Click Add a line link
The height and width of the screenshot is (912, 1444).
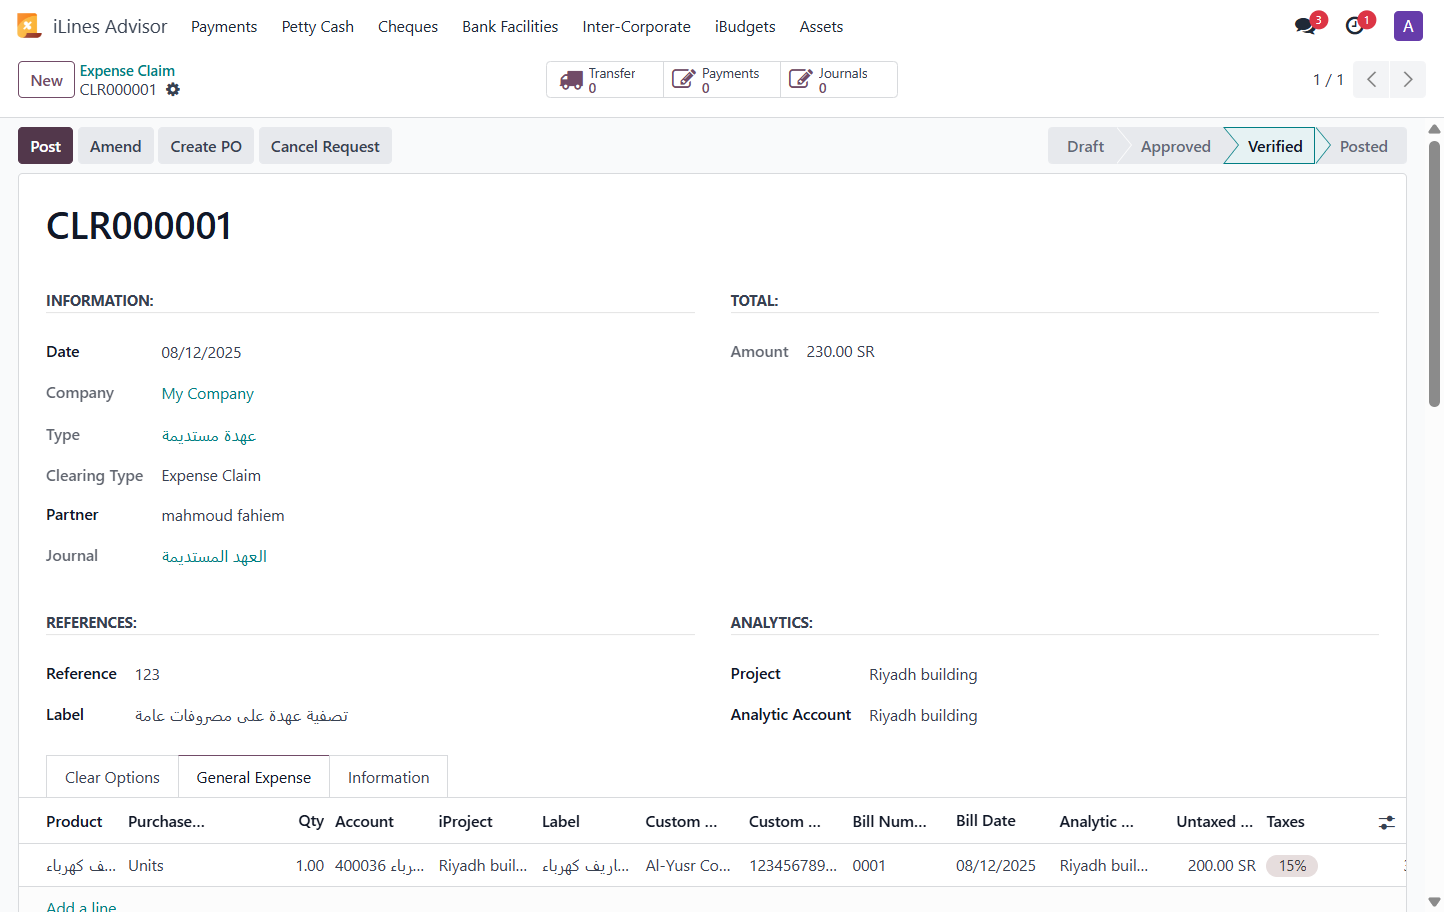[x=81, y=906]
